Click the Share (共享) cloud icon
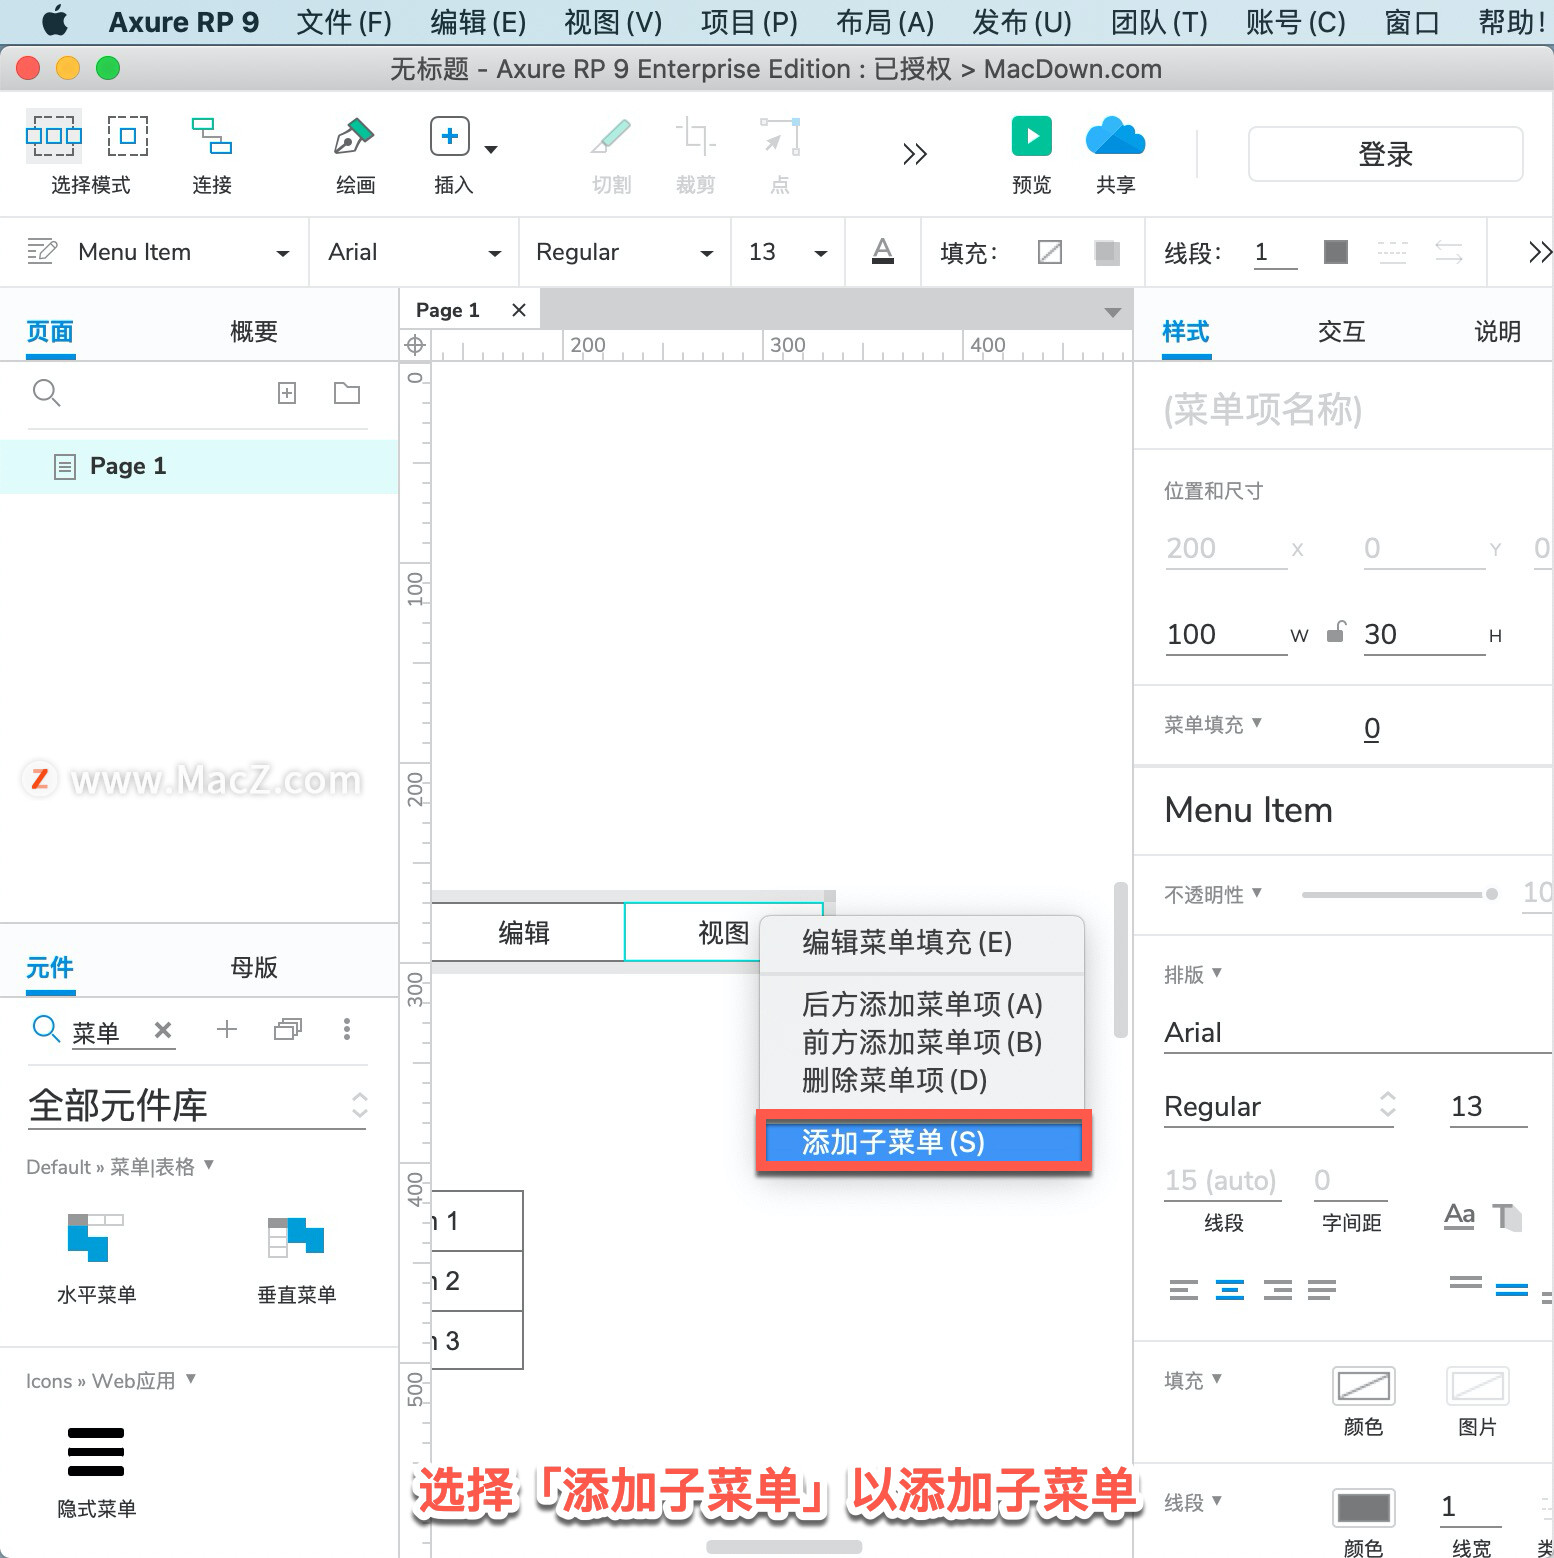This screenshot has width=1554, height=1558. coord(1115,136)
